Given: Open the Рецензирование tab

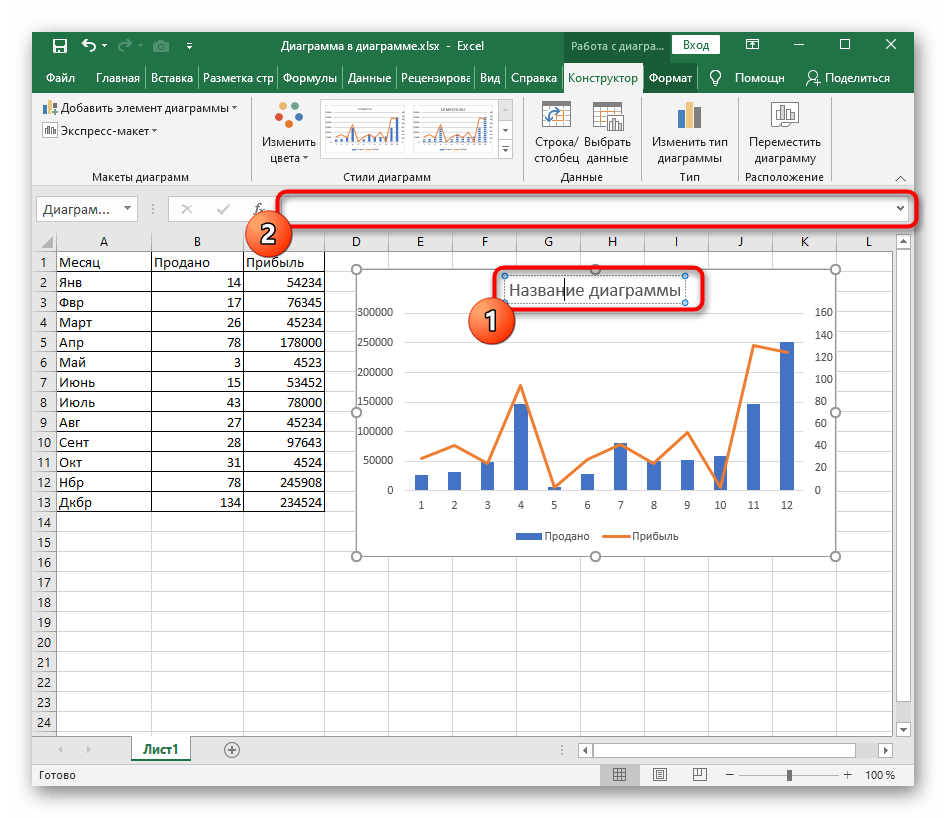Looking at the screenshot, I should tap(436, 78).
